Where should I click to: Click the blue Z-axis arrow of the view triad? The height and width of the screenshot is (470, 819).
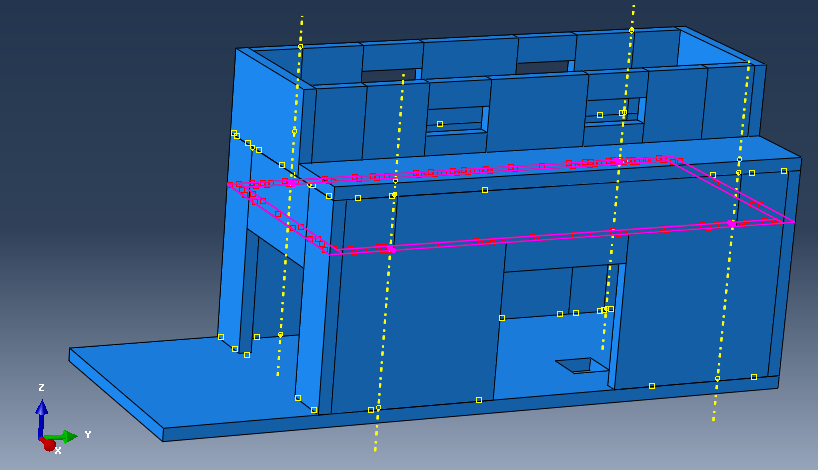41,418
